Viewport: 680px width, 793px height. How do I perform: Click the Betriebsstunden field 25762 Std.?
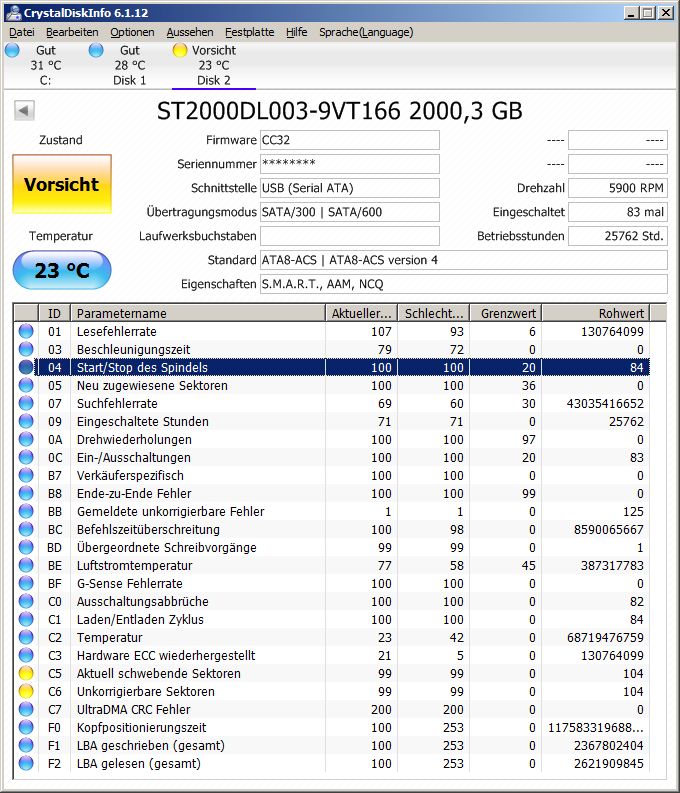[618, 236]
